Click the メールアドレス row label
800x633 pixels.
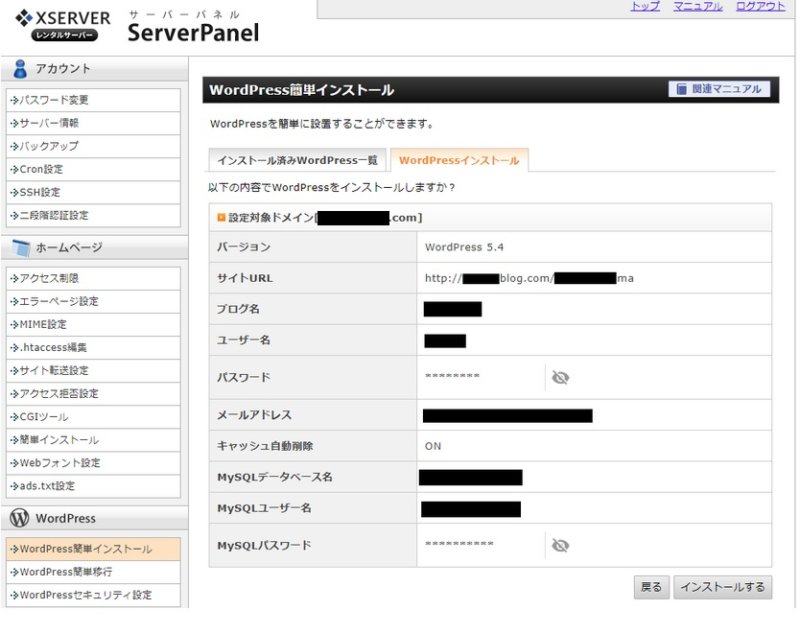pyautogui.click(x=254, y=415)
